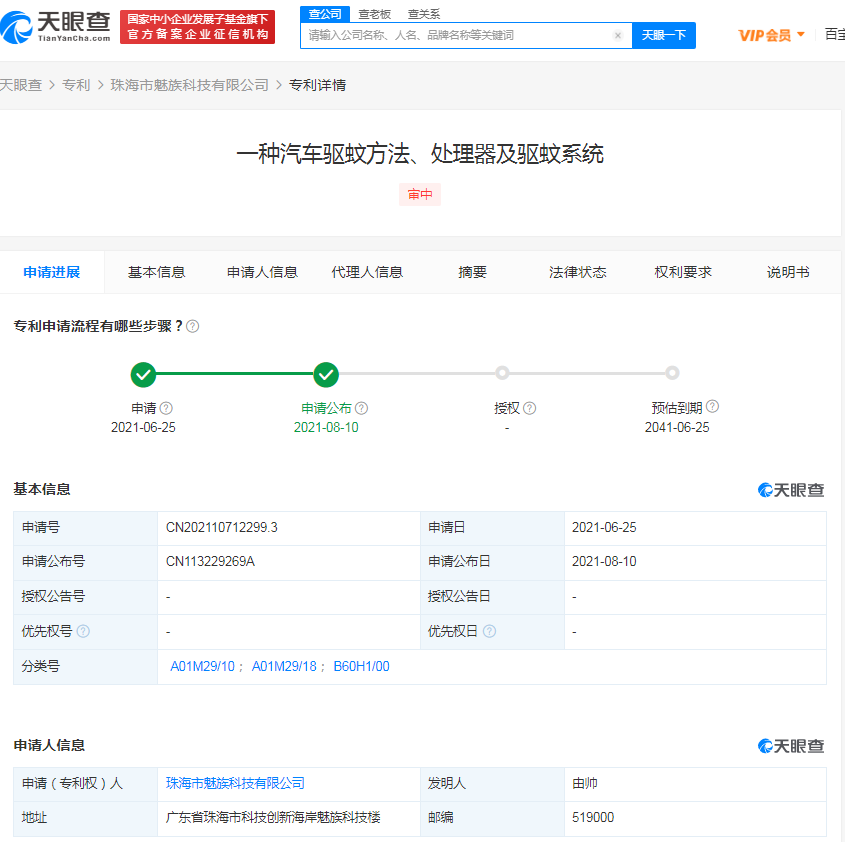Click help icon beside 优先权号
845x842 pixels.
(x=83, y=631)
